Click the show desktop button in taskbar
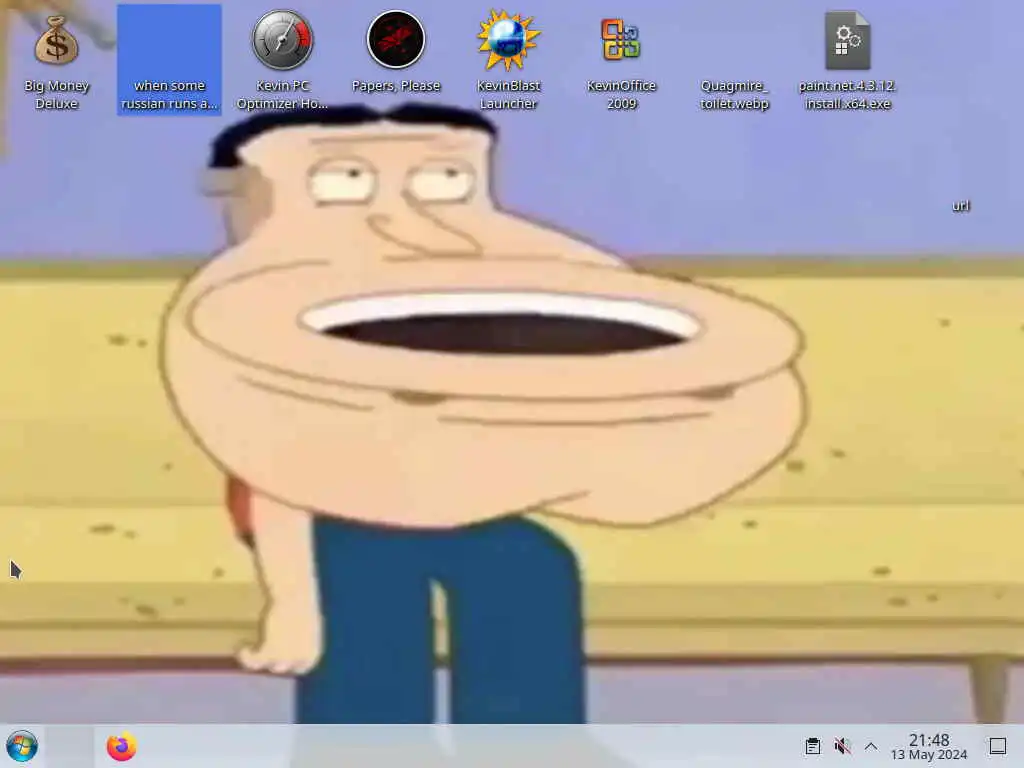Screen dimensions: 1024x768 pos(997,746)
